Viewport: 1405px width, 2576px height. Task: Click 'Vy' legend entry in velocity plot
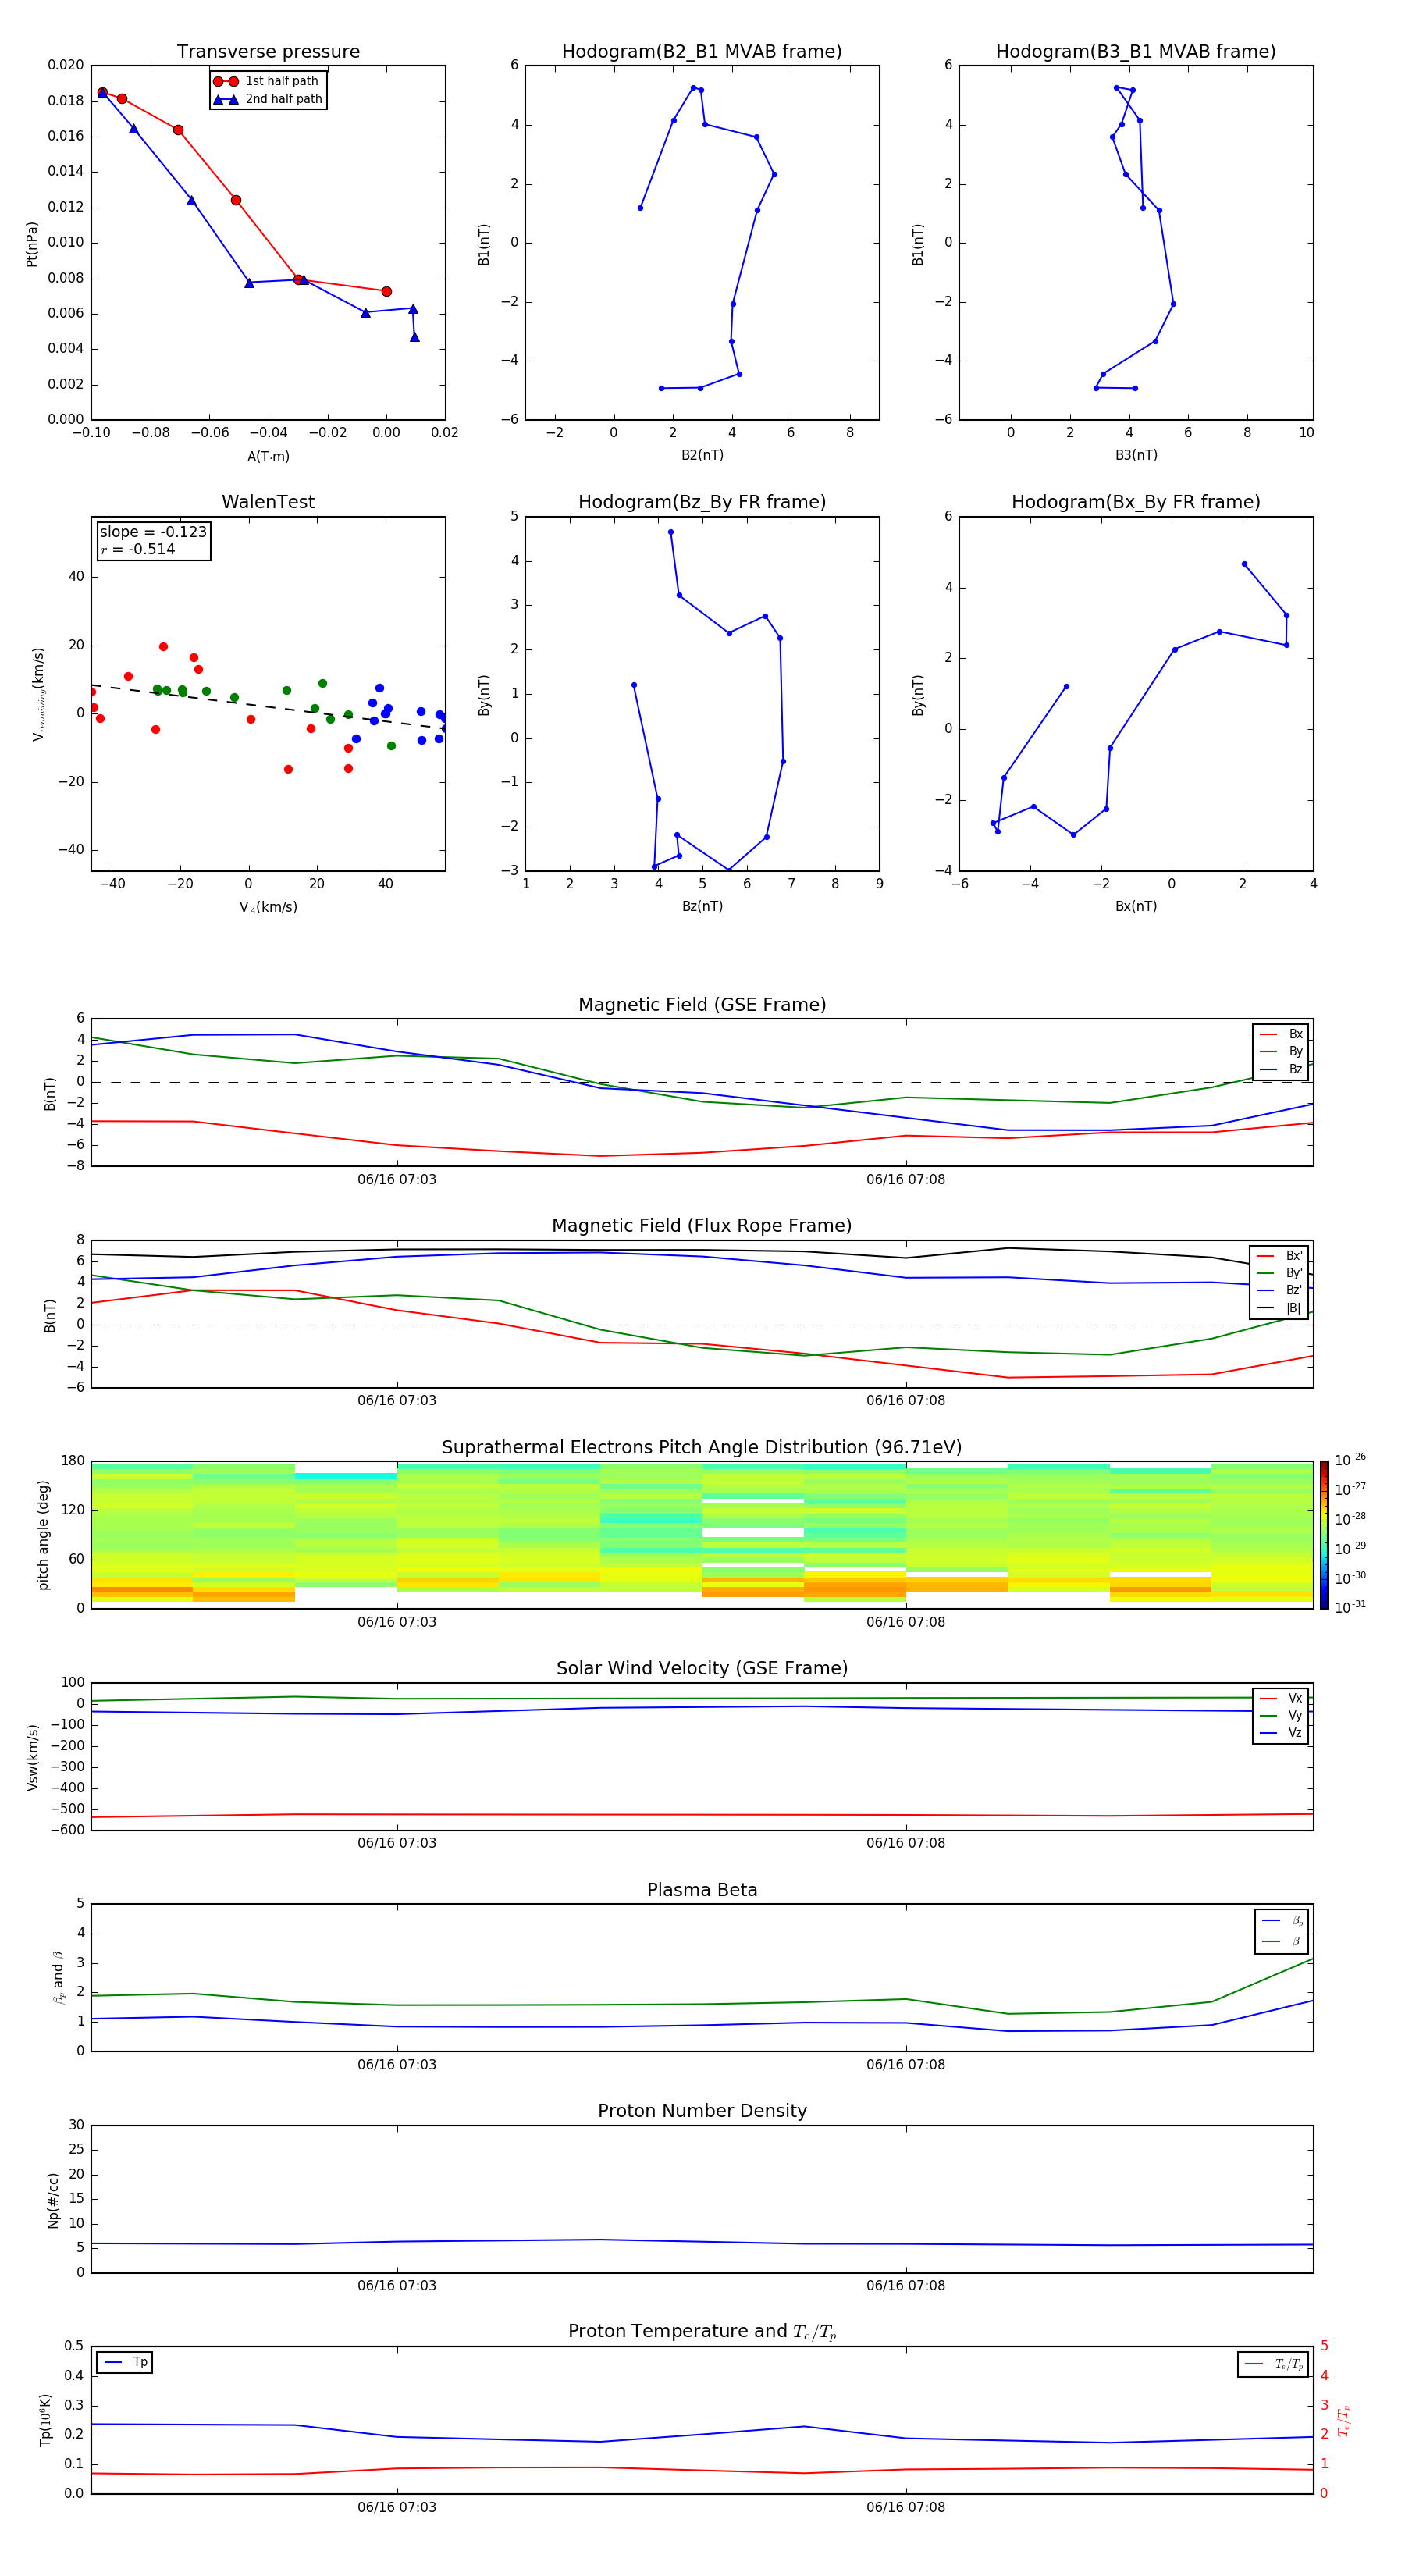[1281, 1716]
